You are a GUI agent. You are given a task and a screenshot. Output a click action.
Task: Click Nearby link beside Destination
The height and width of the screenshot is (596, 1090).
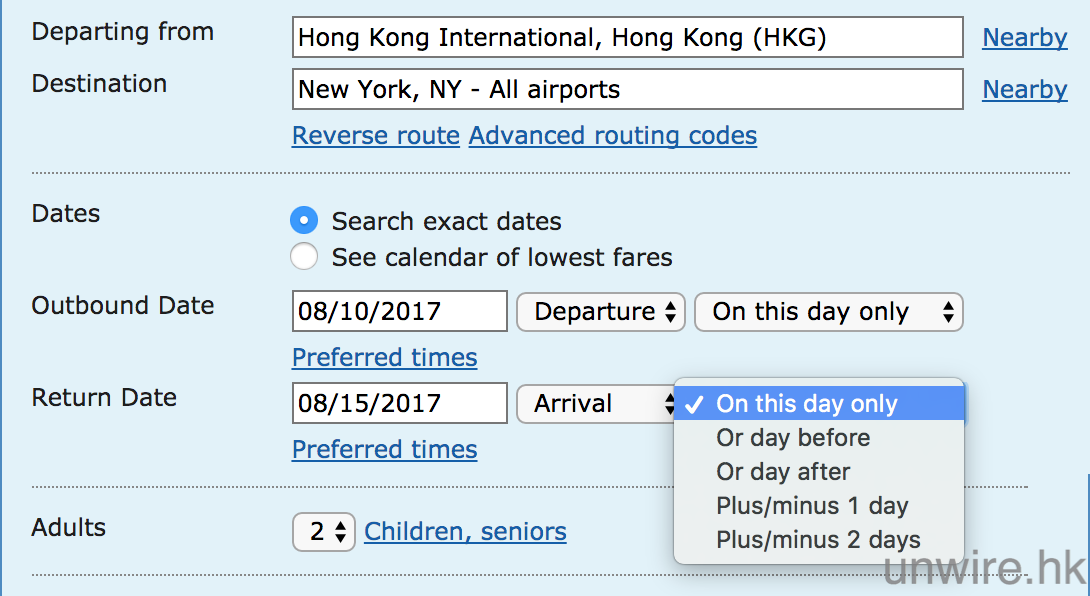click(x=1025, y=90)
